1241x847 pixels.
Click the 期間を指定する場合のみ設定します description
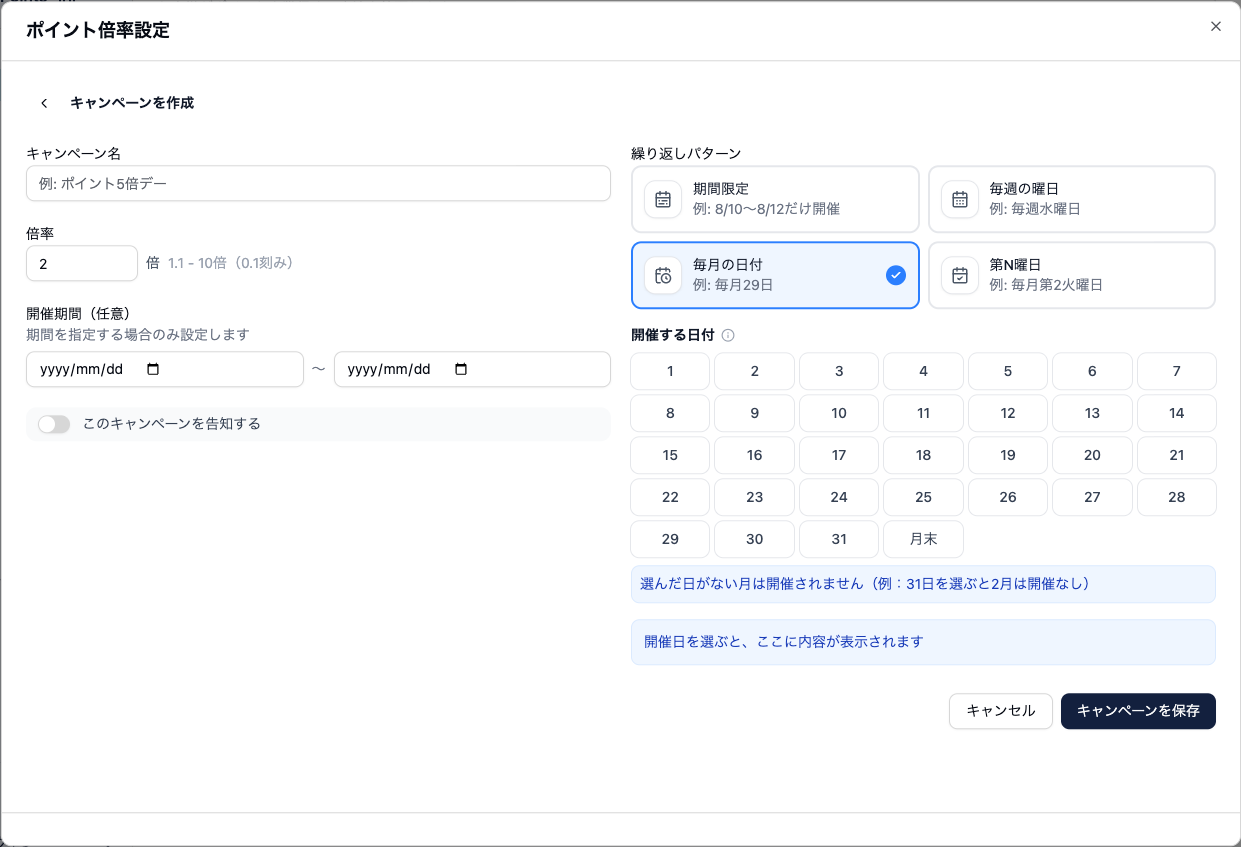pos(138,334)
